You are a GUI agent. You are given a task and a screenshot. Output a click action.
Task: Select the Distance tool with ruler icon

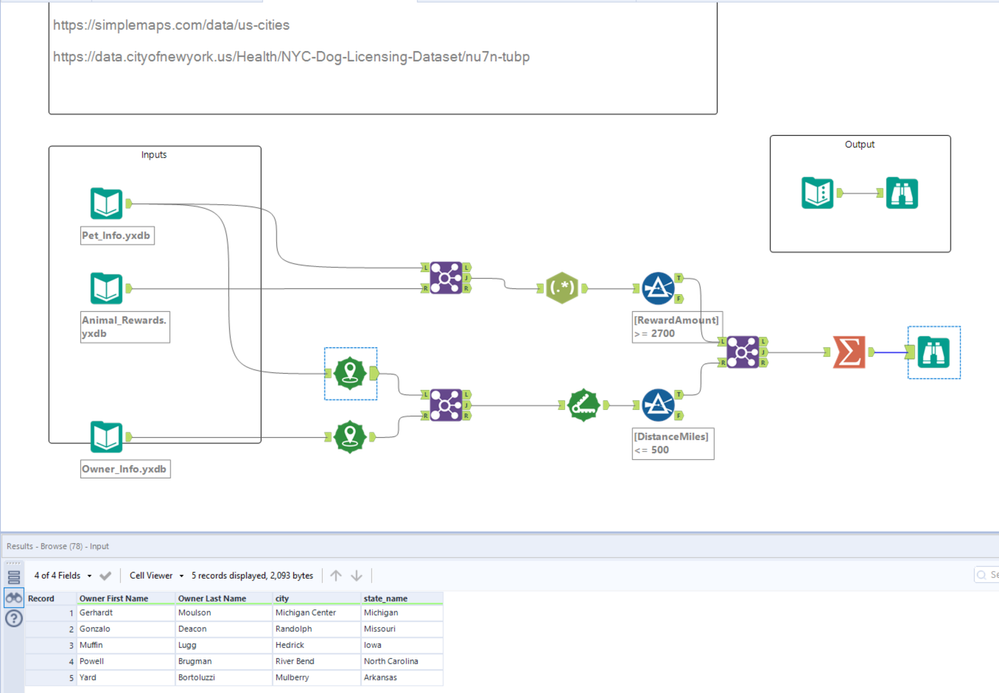(x=584, y=405)
